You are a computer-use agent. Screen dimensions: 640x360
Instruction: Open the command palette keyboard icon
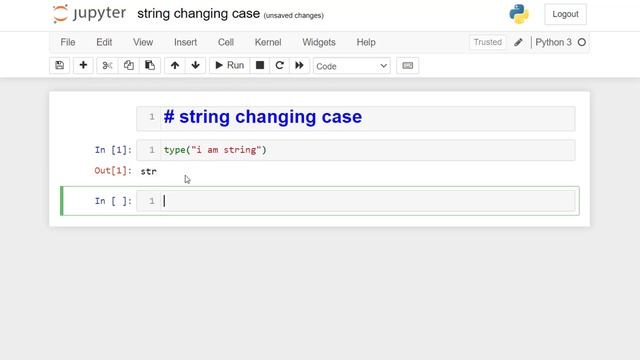click(x=407, y=65)
